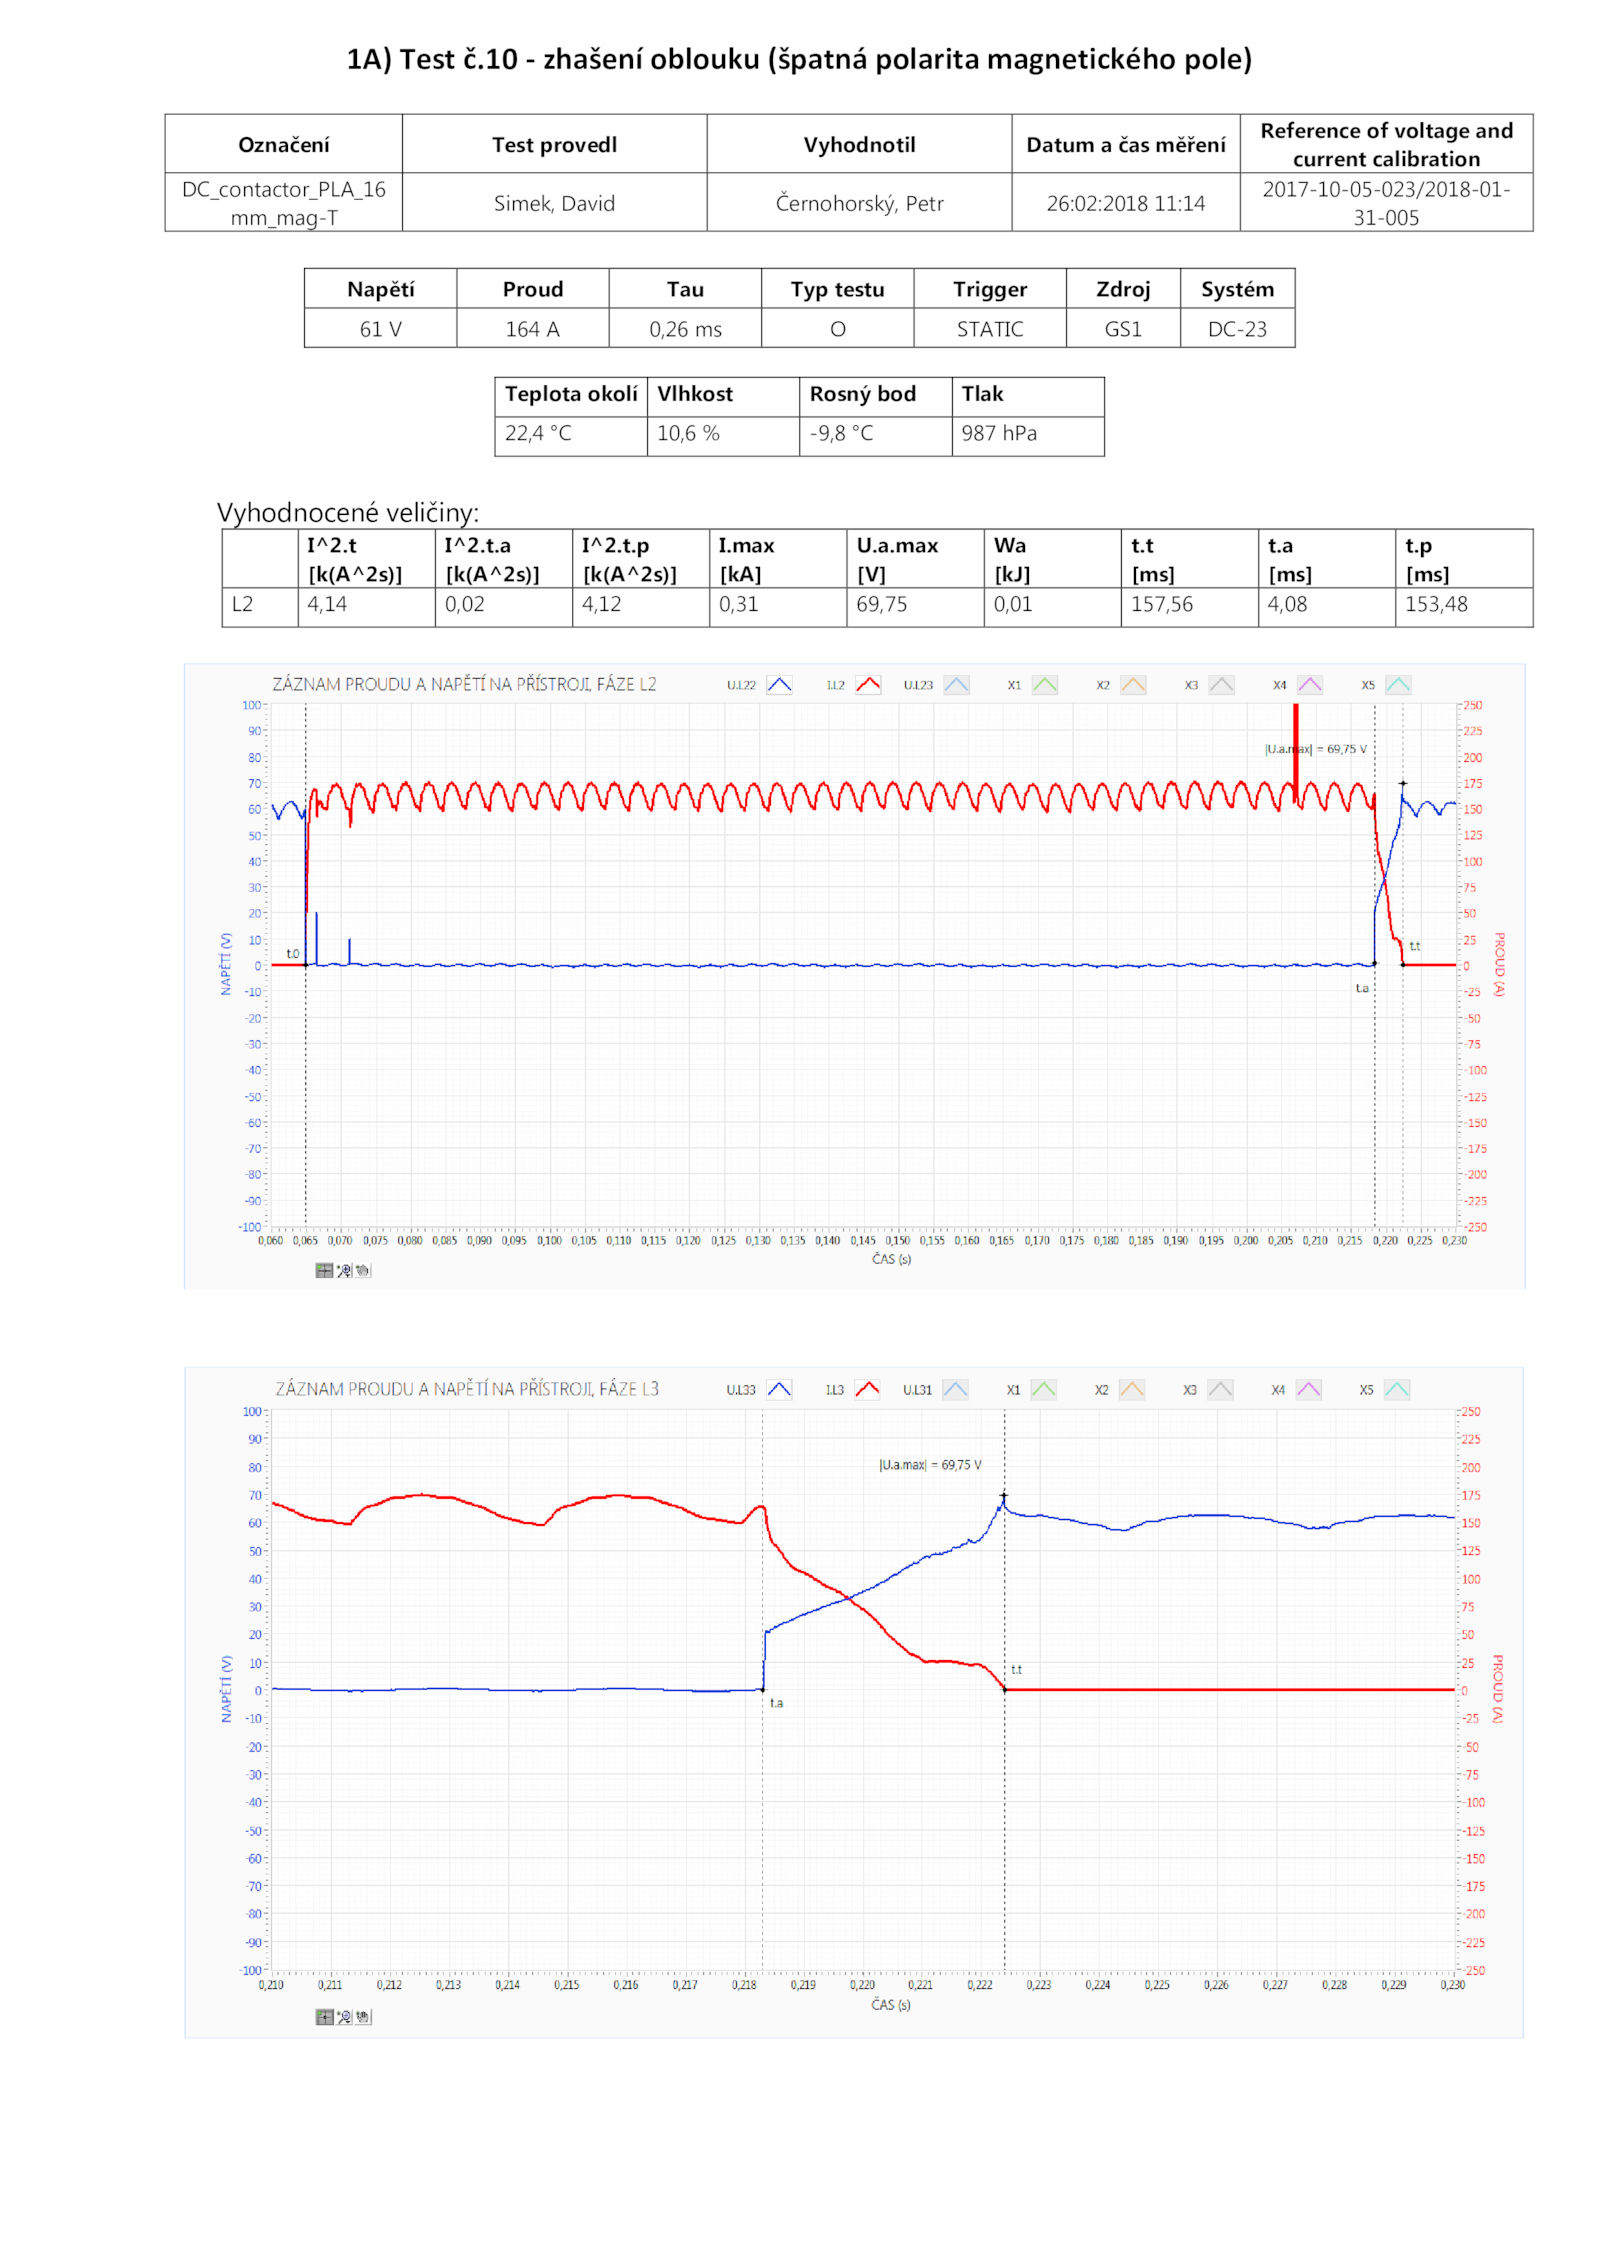Click the red I.L2 legend plot icon

[x=868, y=685]
